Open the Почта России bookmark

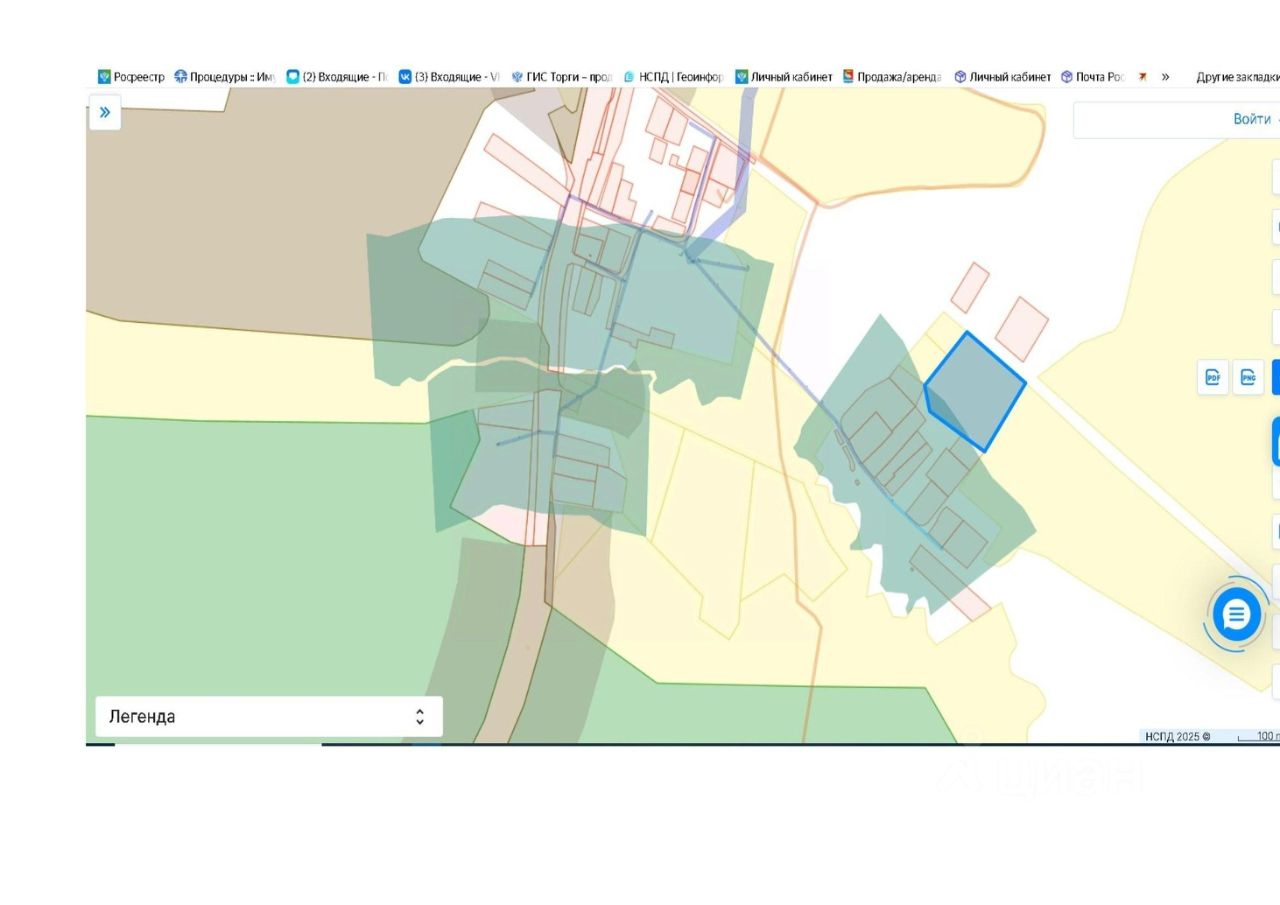(1093, 77)
